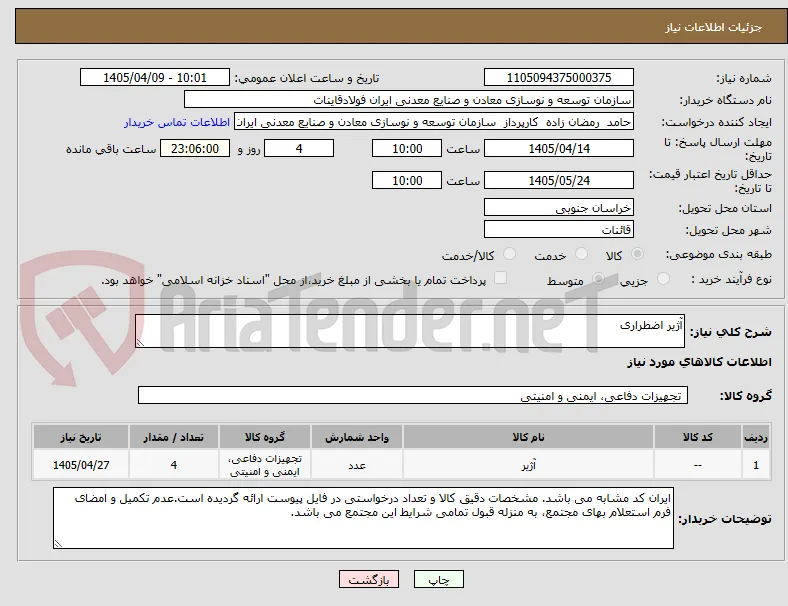Select the کالا radio button
Viewport: 788px width, 606px height.
[637, 254]
